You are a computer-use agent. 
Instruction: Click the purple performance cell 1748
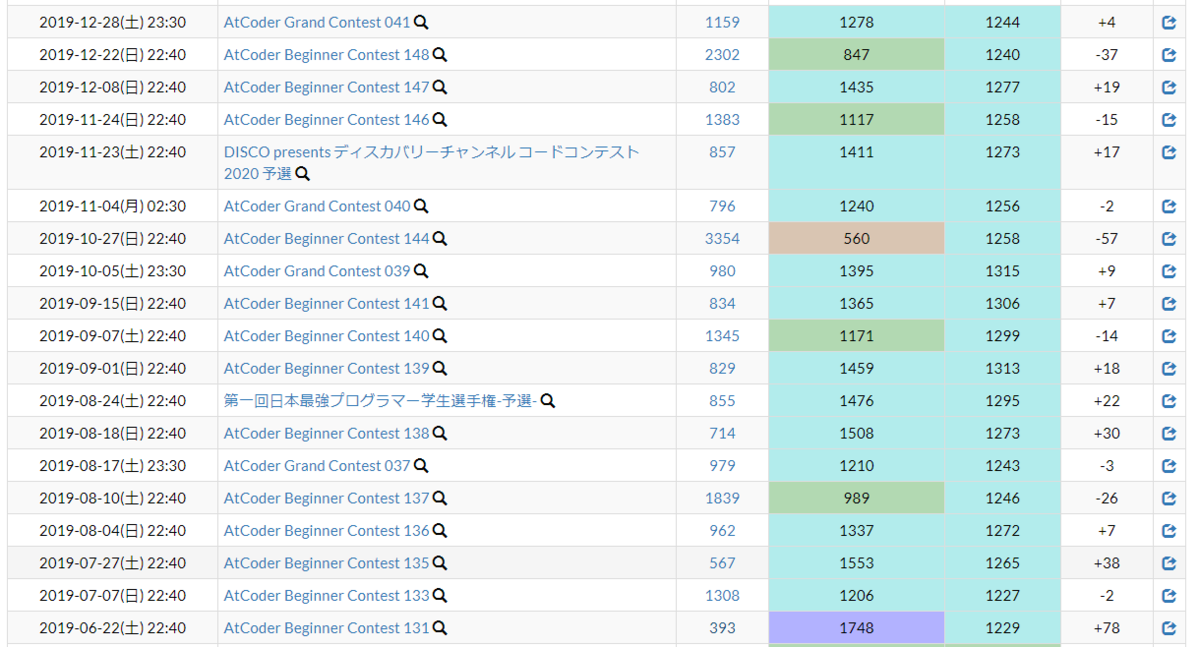[857, 628]
